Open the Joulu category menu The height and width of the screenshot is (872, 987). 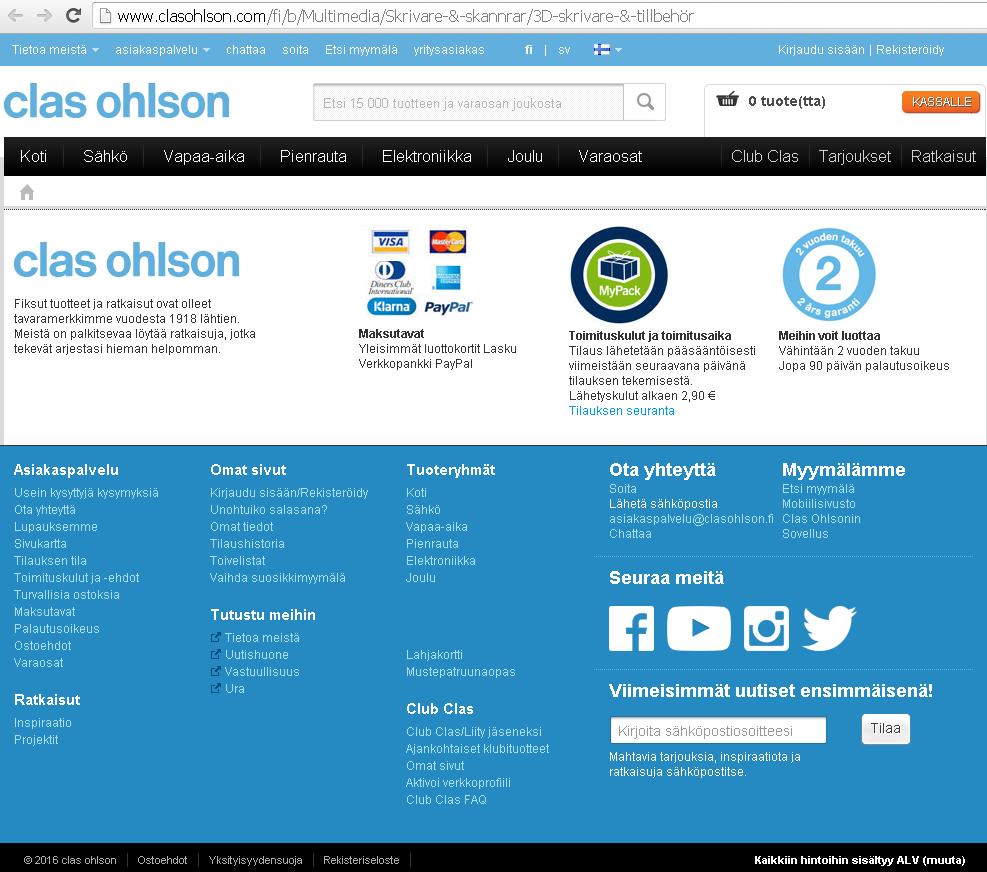click(x=525, y=156)
